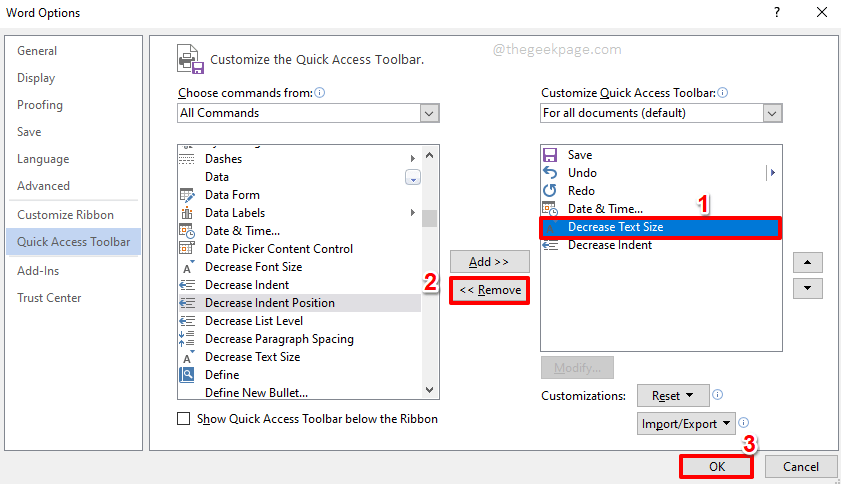841x484 pixels.
Task: Select the Undo arrow icon
Action: tap(548, 173)
